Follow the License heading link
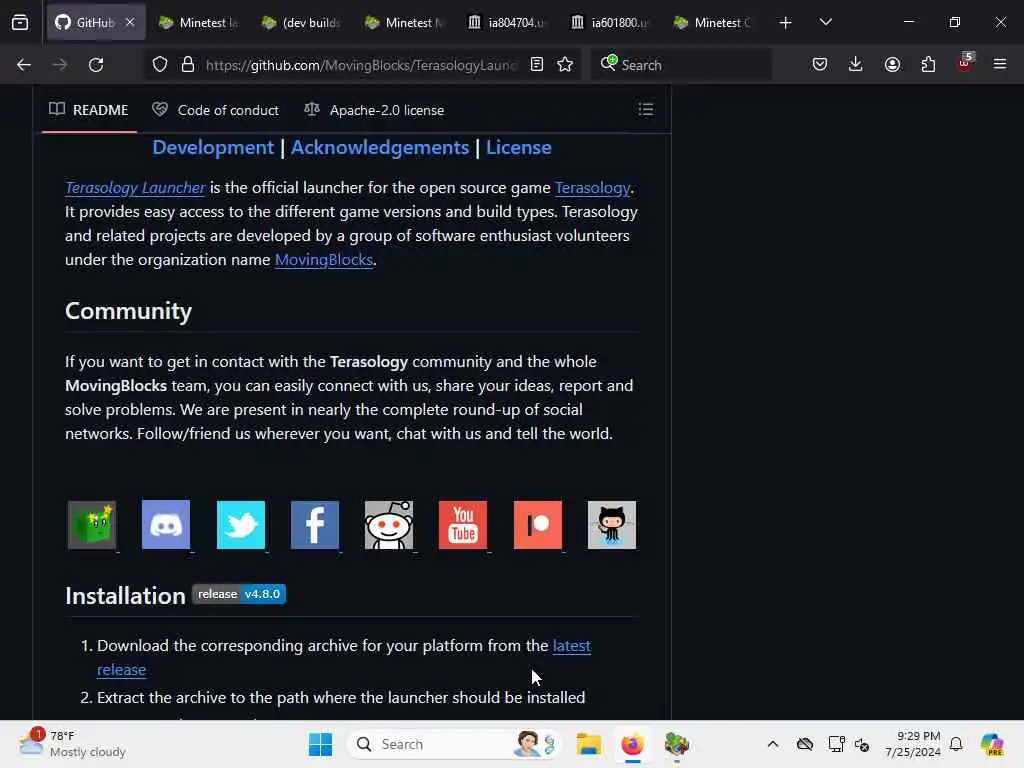Screen dimensions: 1024x768 519,148
